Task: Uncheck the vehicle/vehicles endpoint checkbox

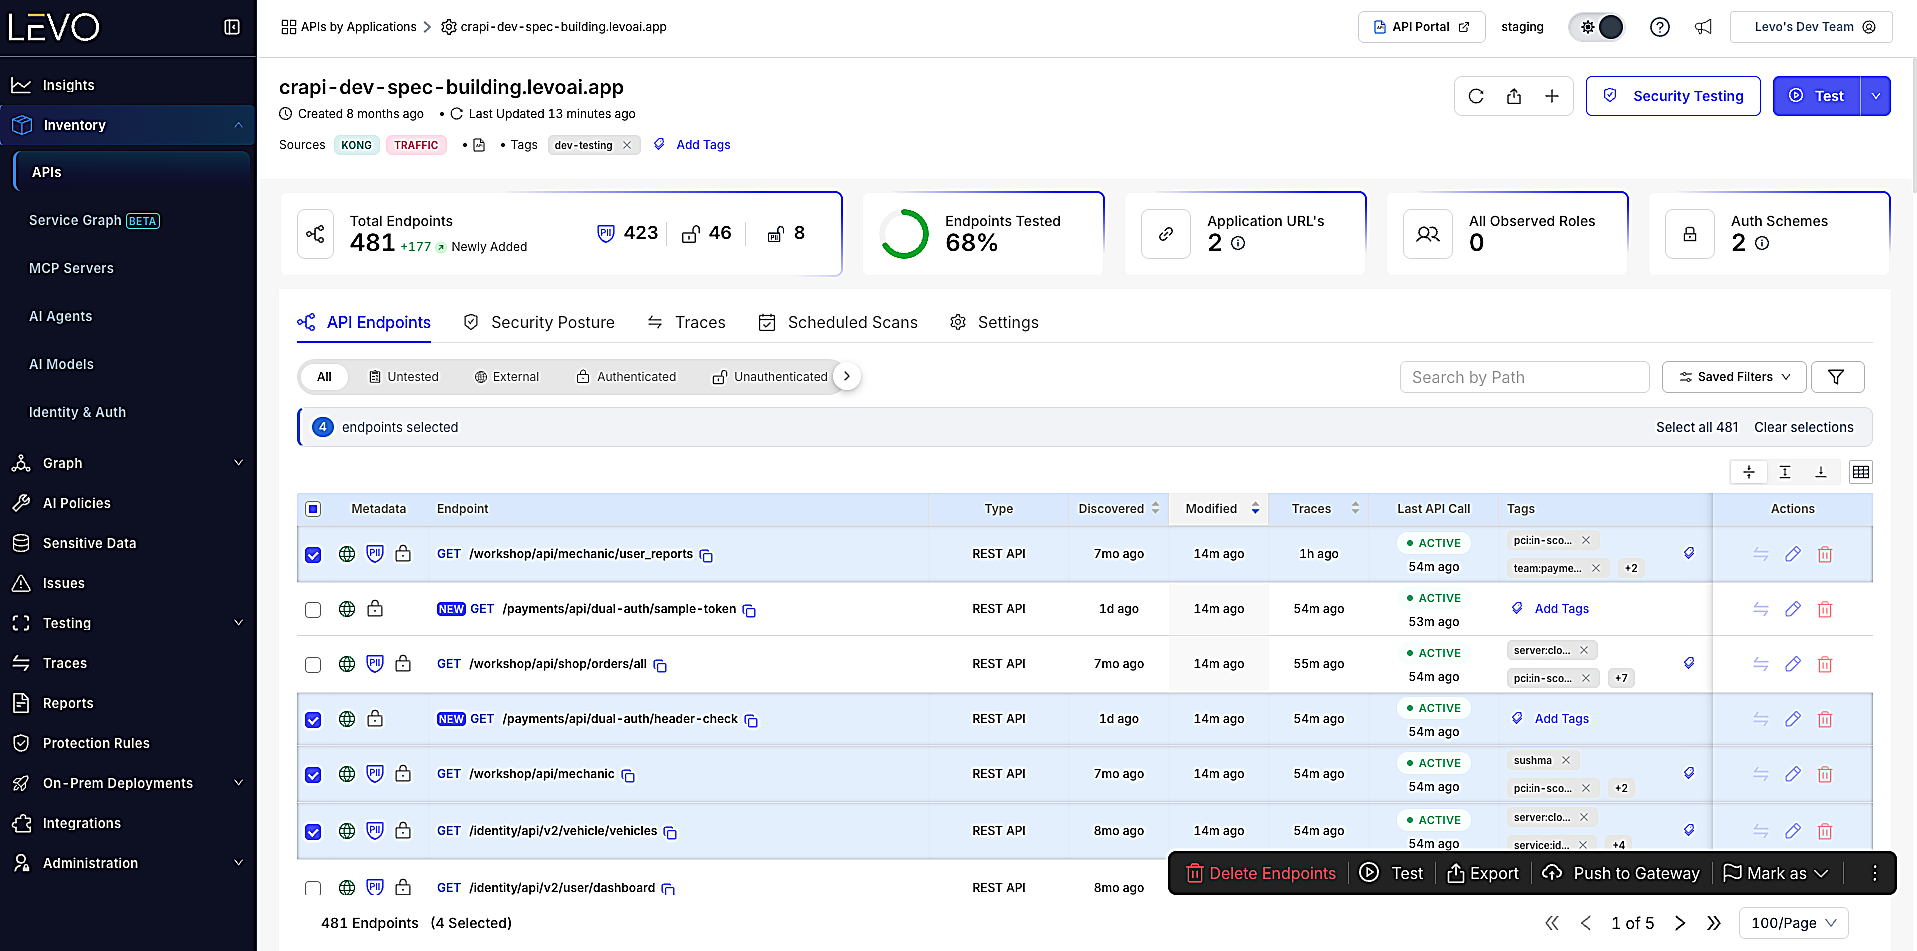Action: [x=313, y=832]
